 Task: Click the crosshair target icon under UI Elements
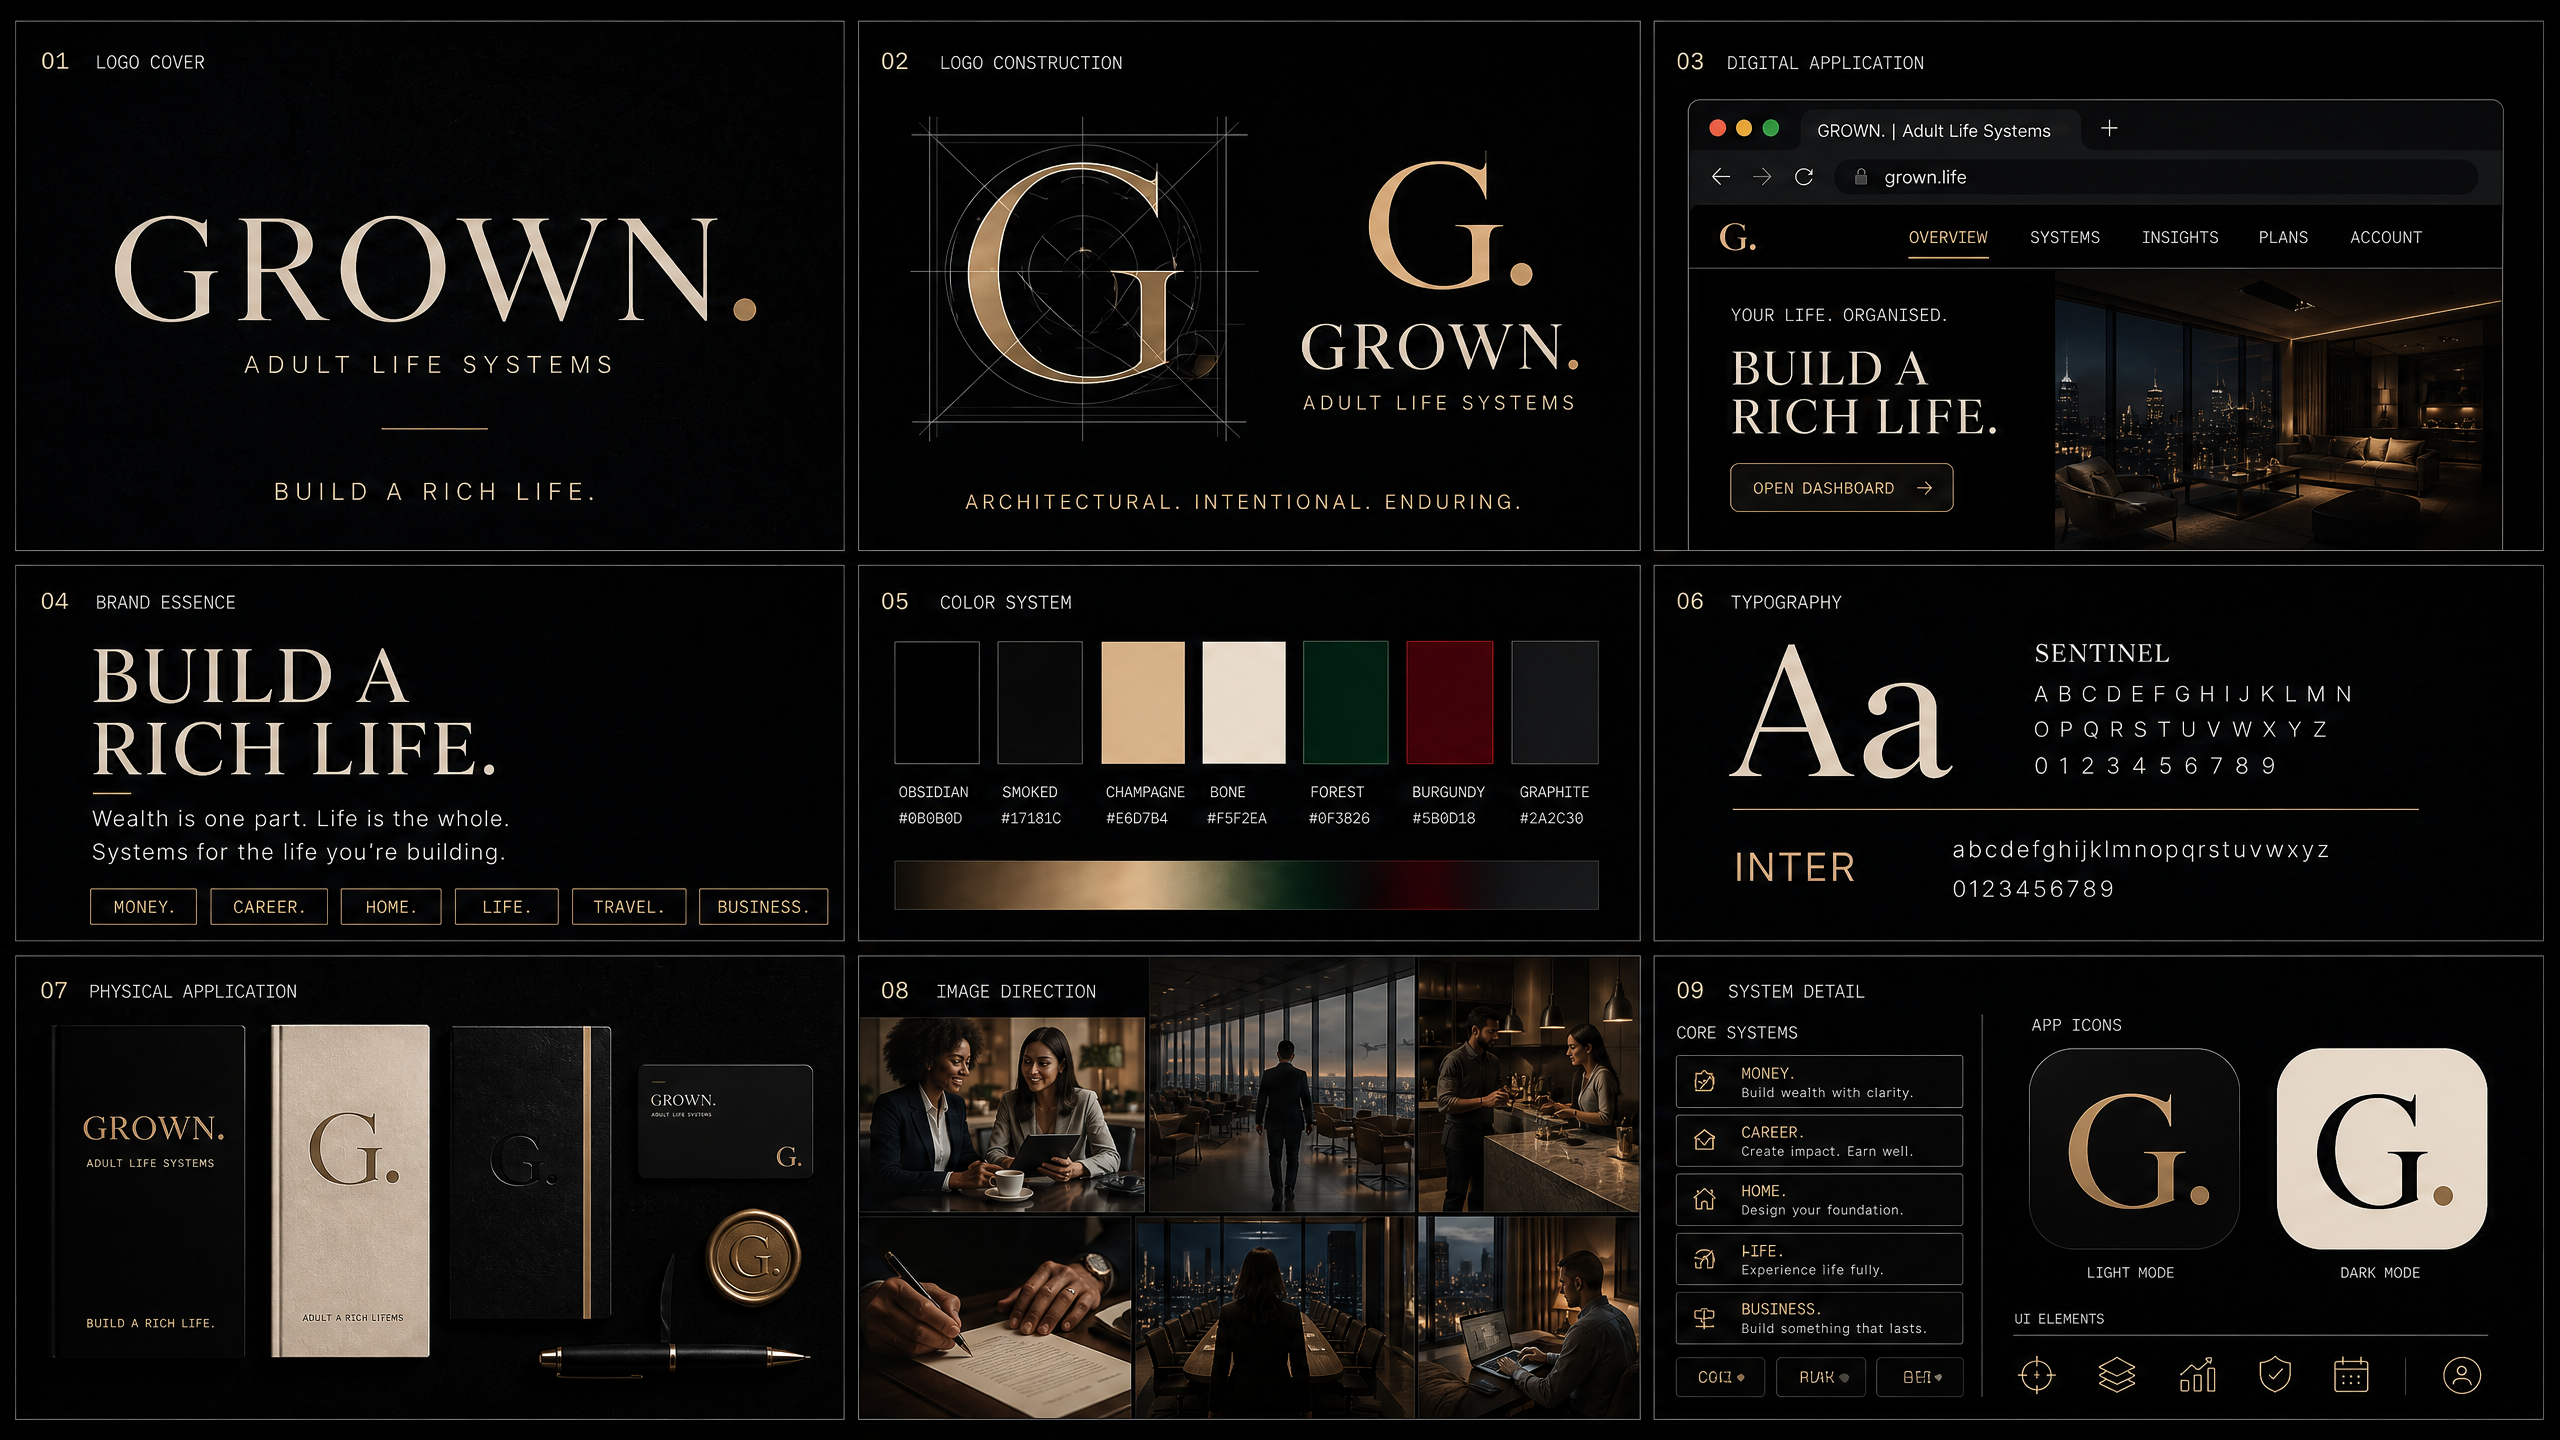pyautogui.click(x=2036, y=1376)
